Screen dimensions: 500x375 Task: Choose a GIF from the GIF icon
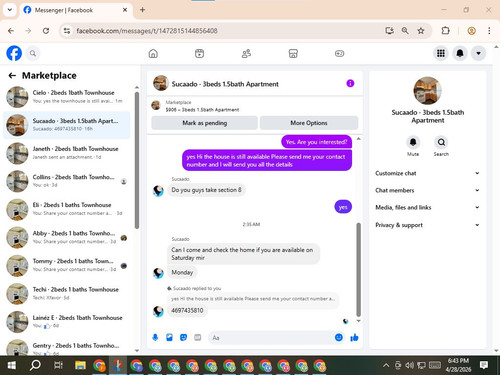[x=198, y=338]
